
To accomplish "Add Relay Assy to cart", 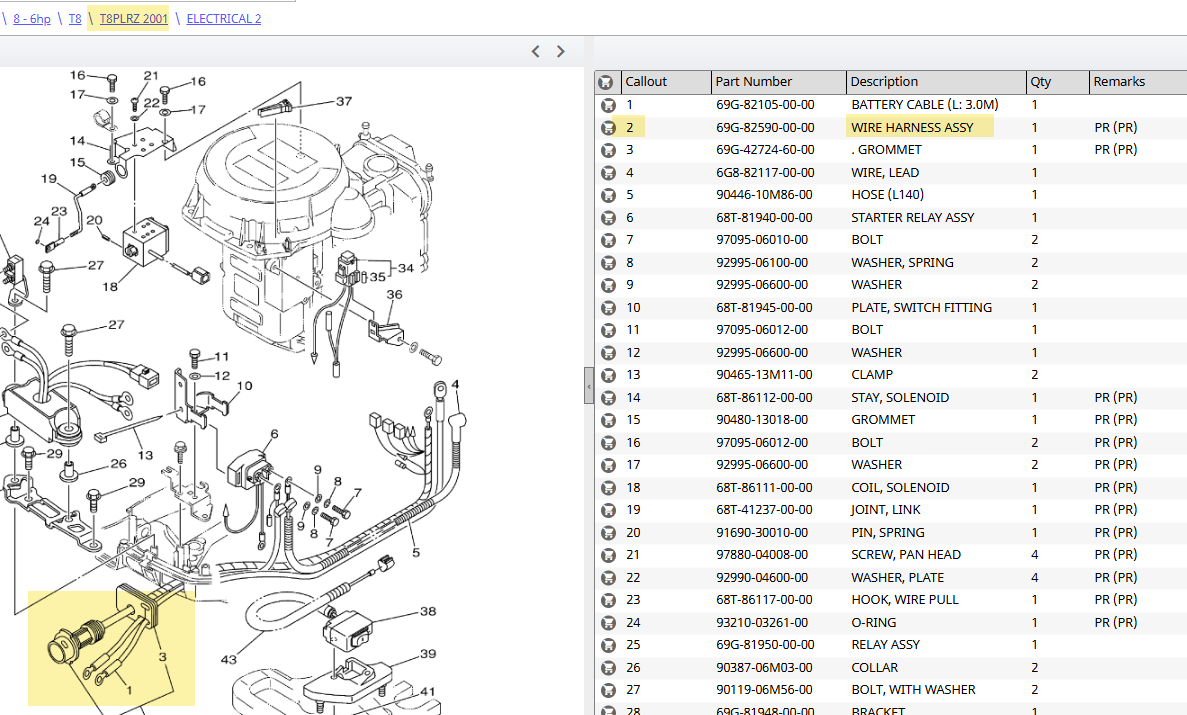I will pos(608,645).
